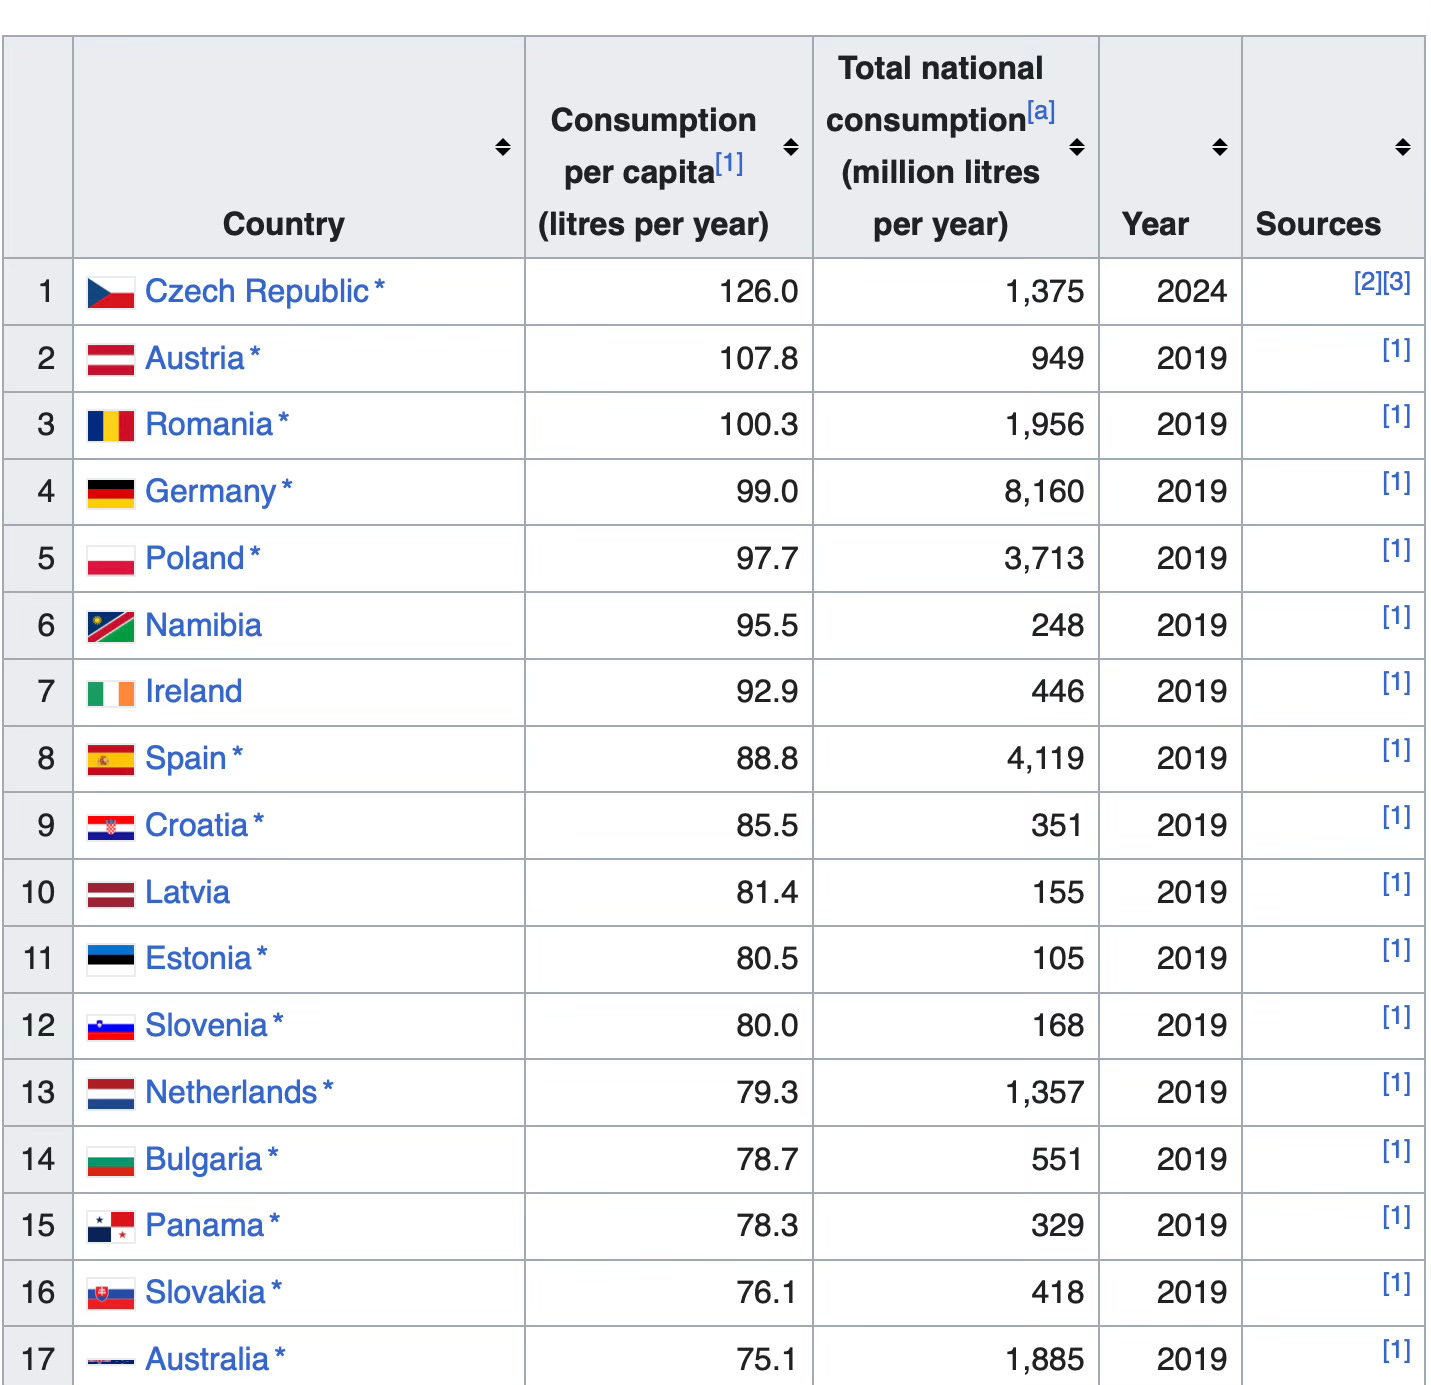The height and width of the screenshot is (1385, 1431).
Task: Click the Czech Republic flag icon
Action: point(110,293)
